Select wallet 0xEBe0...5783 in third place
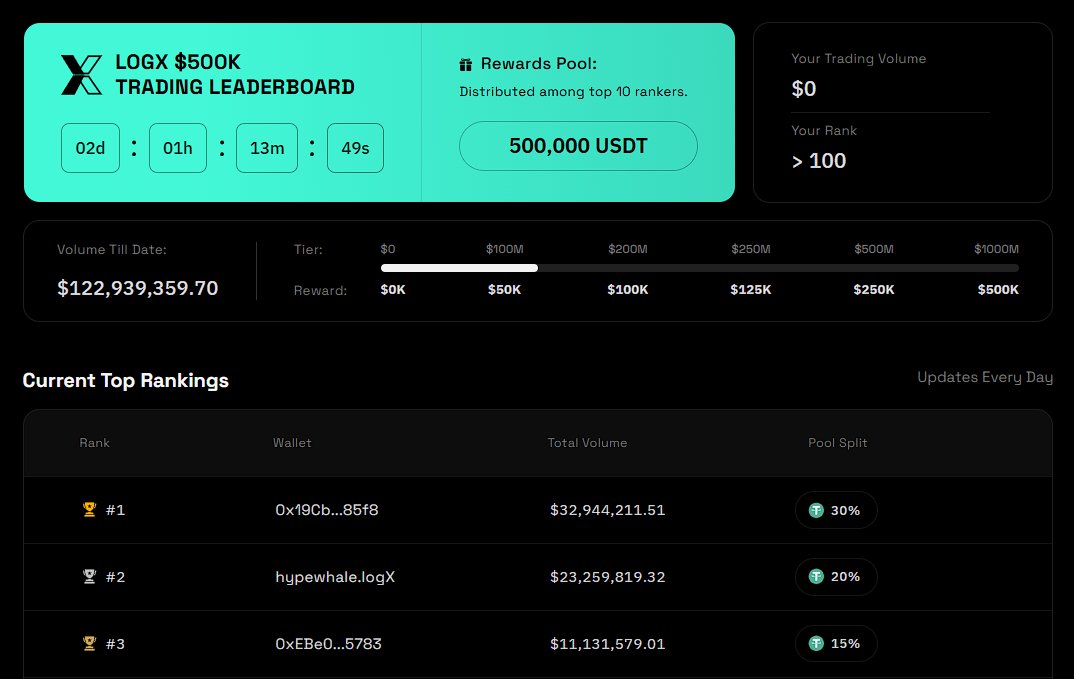The width and height of the screenshot is (1074, 679). pos(328,644)
